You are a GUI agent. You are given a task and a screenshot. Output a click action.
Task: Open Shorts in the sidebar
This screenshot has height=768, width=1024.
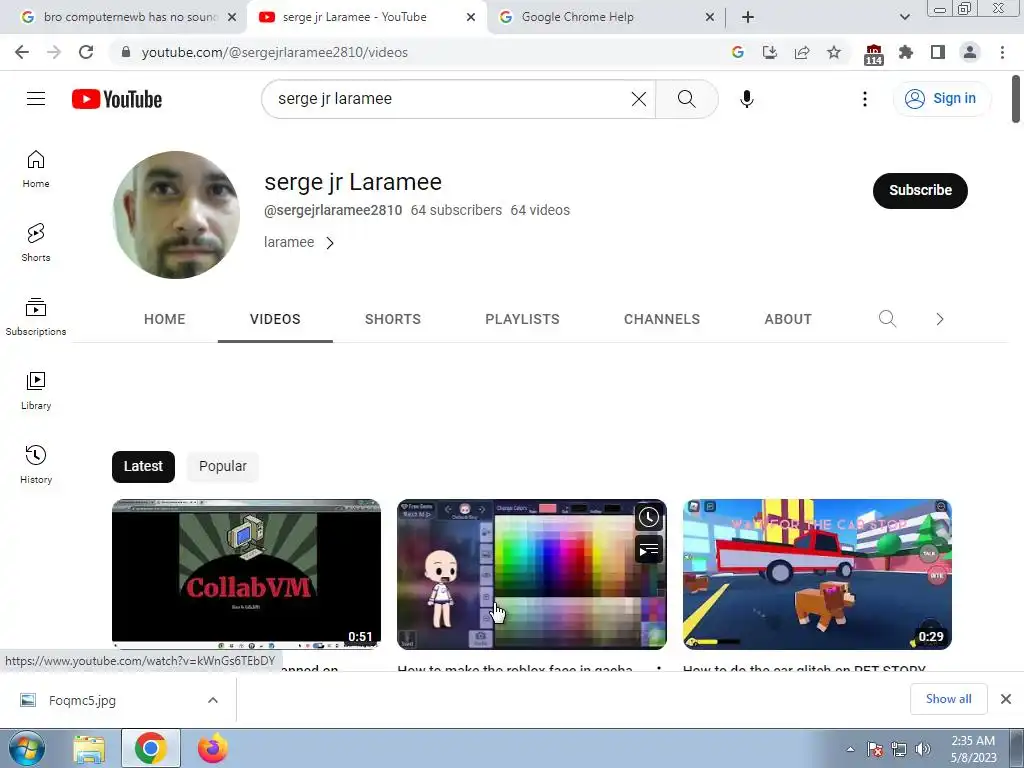[36, 243]
